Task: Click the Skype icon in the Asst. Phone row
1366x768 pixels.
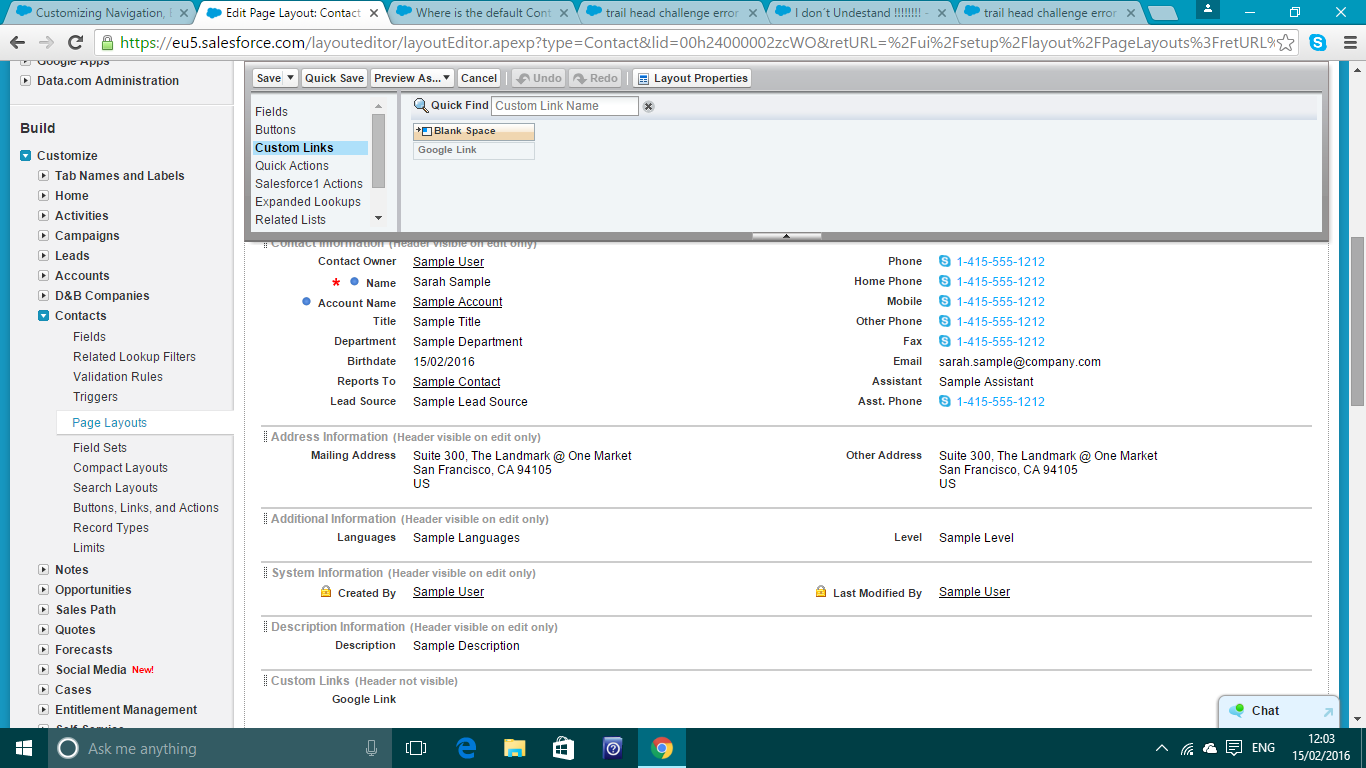Action: (x=945, y=402)
